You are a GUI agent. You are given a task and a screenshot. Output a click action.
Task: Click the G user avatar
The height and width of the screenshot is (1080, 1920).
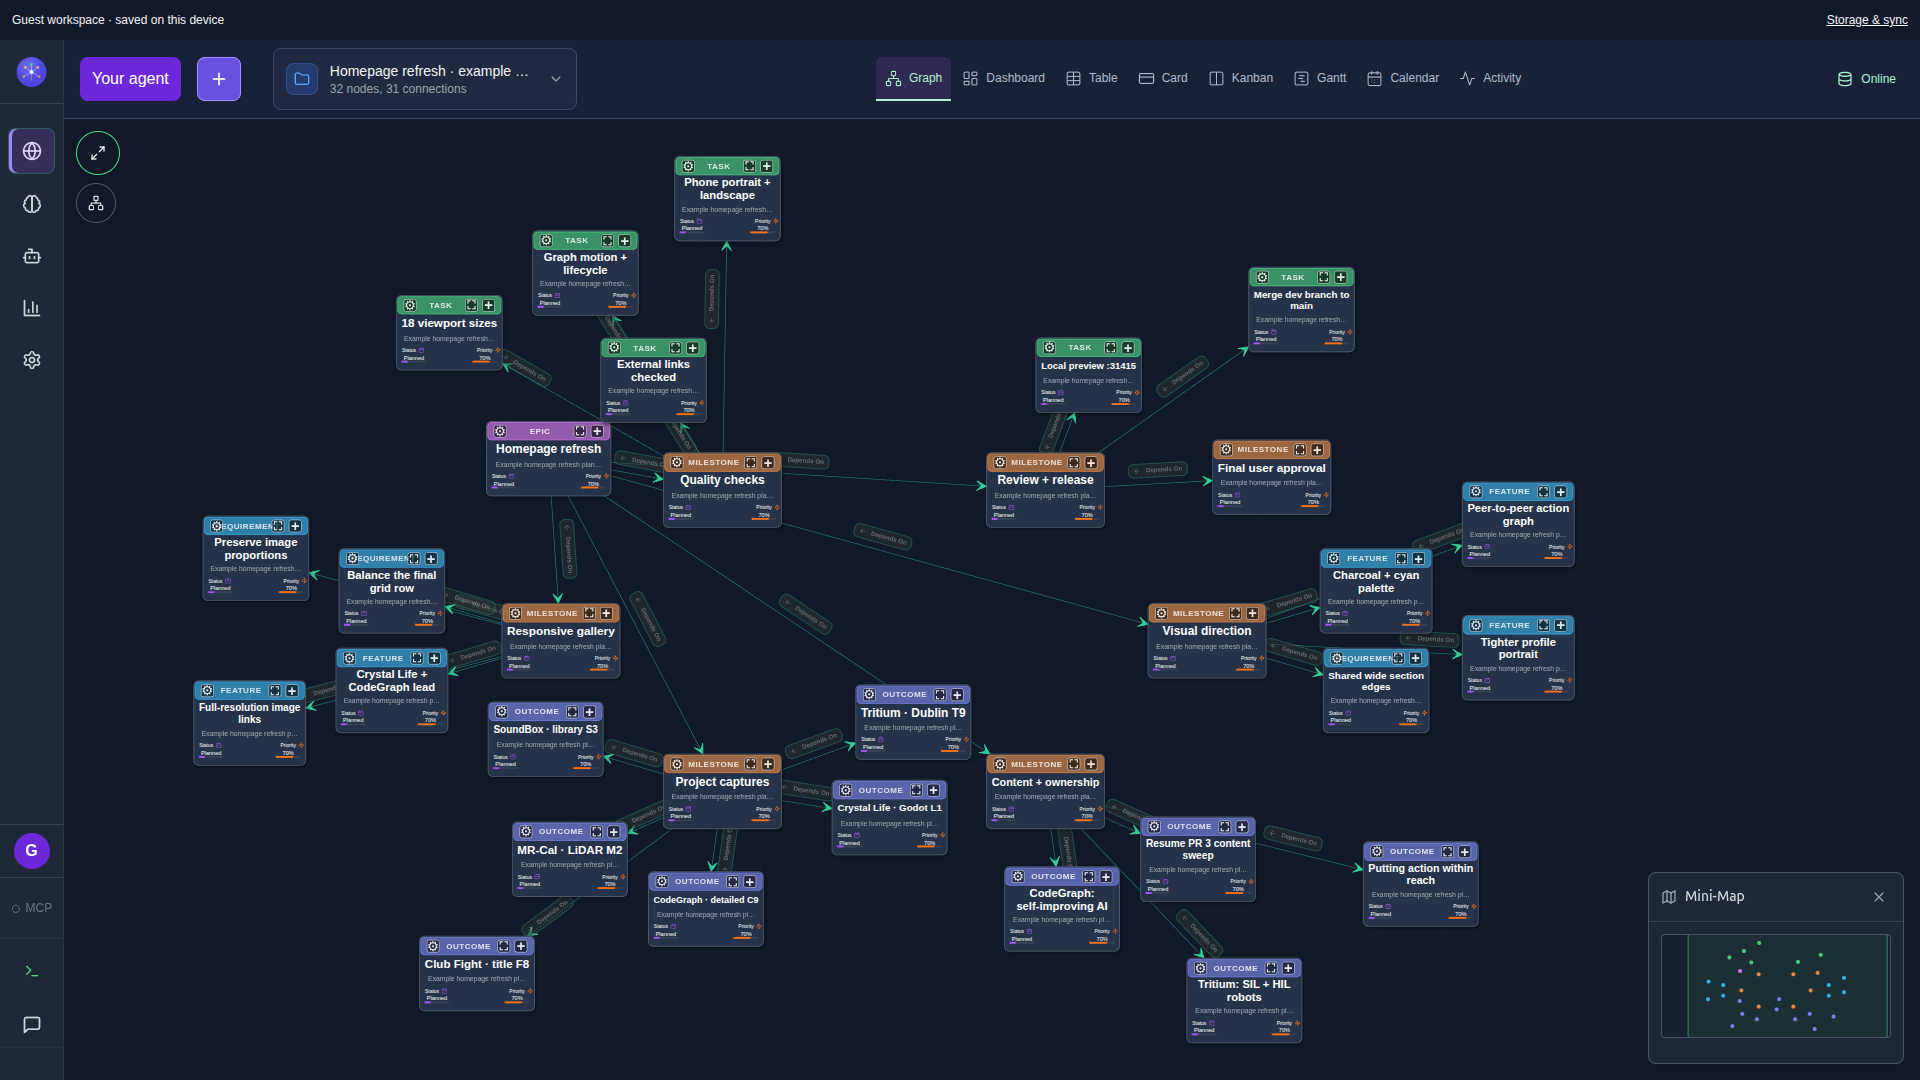point(32,851)
